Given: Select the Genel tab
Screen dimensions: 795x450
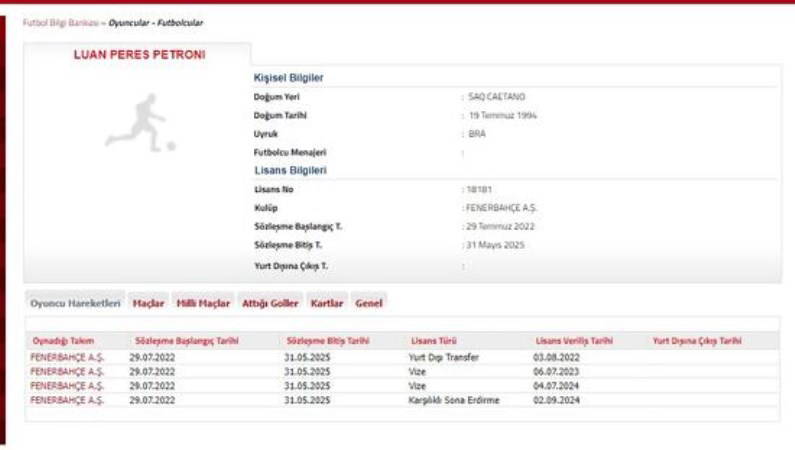Looking at the screenshot, I should (x=369, y=303).
